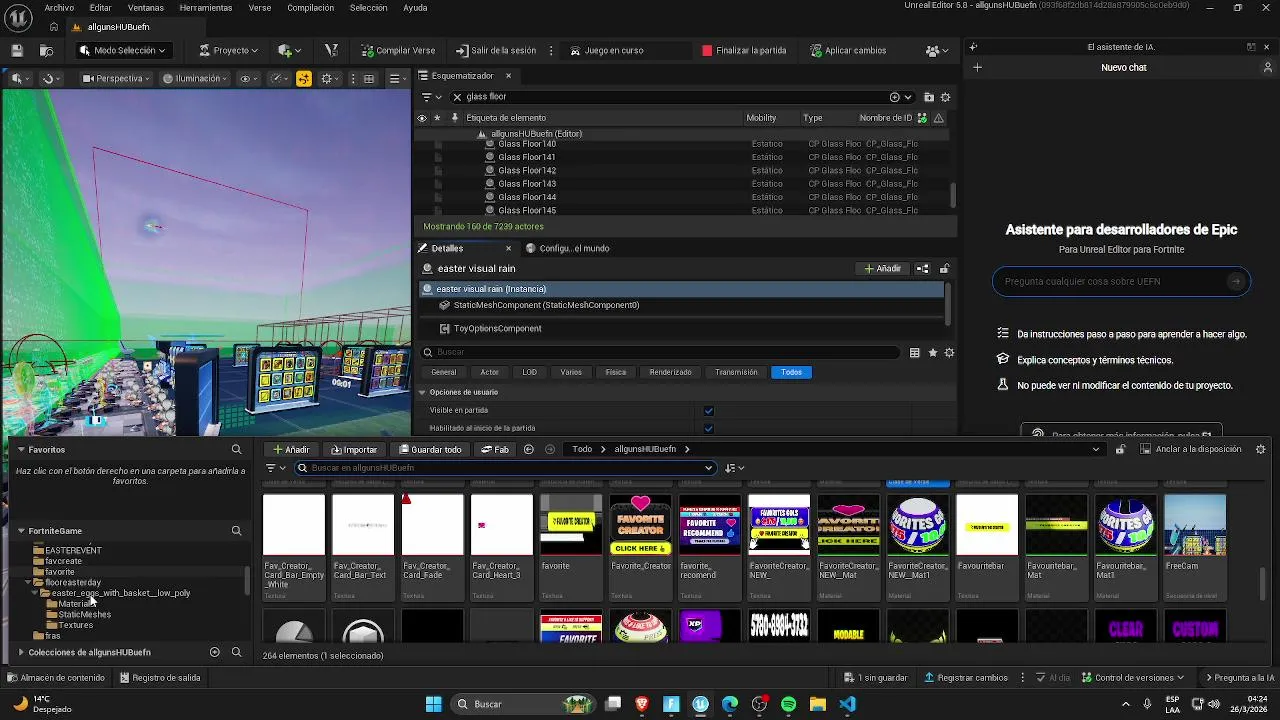The width and height of the screenshot is (1280, 720).
Task: Open Iluminación view mode dropdown
Action: 195,78
